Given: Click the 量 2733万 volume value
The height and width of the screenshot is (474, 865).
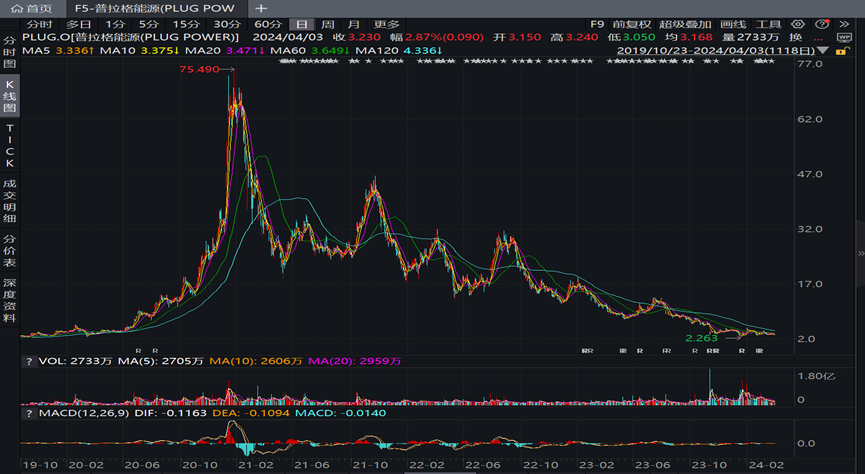Looking at the screenshot, I should 751,37.
